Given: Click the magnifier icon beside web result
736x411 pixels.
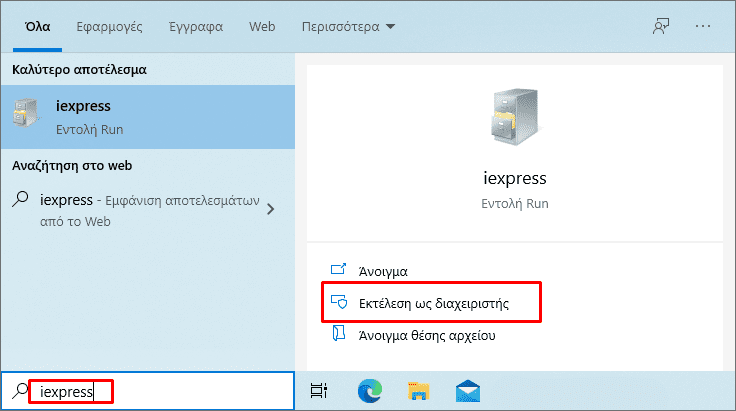Looking at the screenshot, I should 20,199.
